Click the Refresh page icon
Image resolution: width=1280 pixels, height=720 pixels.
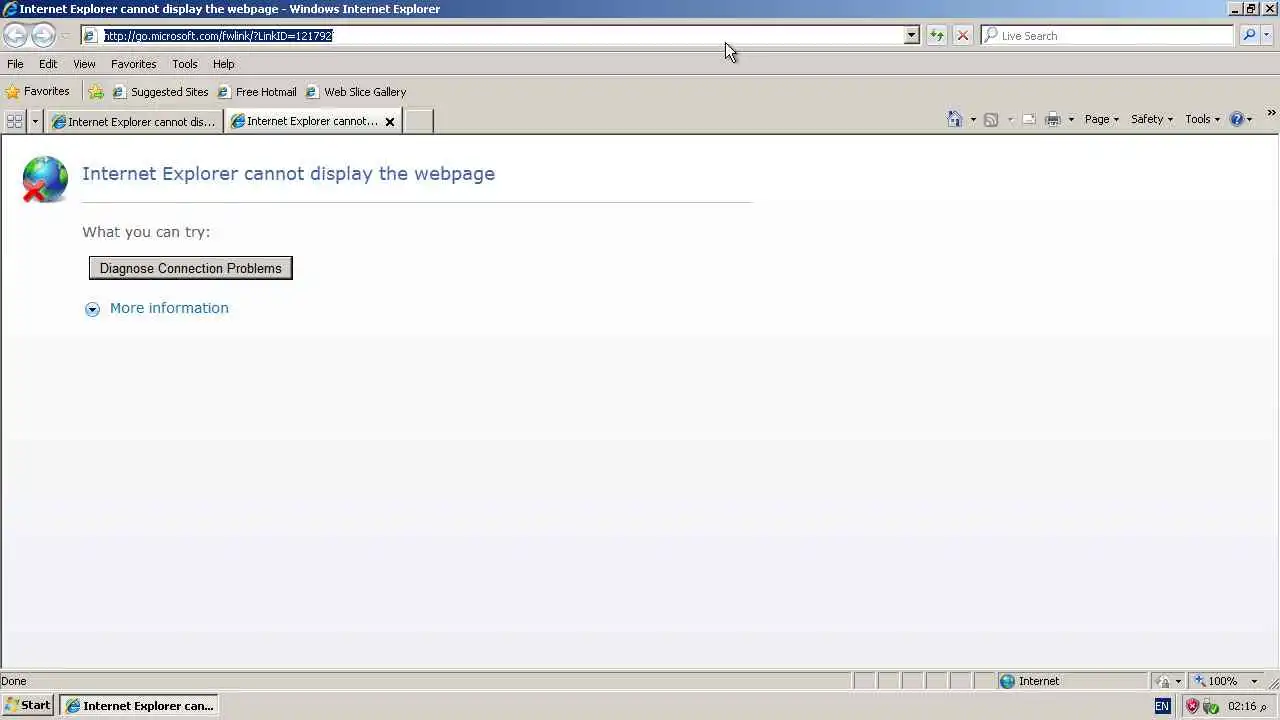tap(937, 35)
